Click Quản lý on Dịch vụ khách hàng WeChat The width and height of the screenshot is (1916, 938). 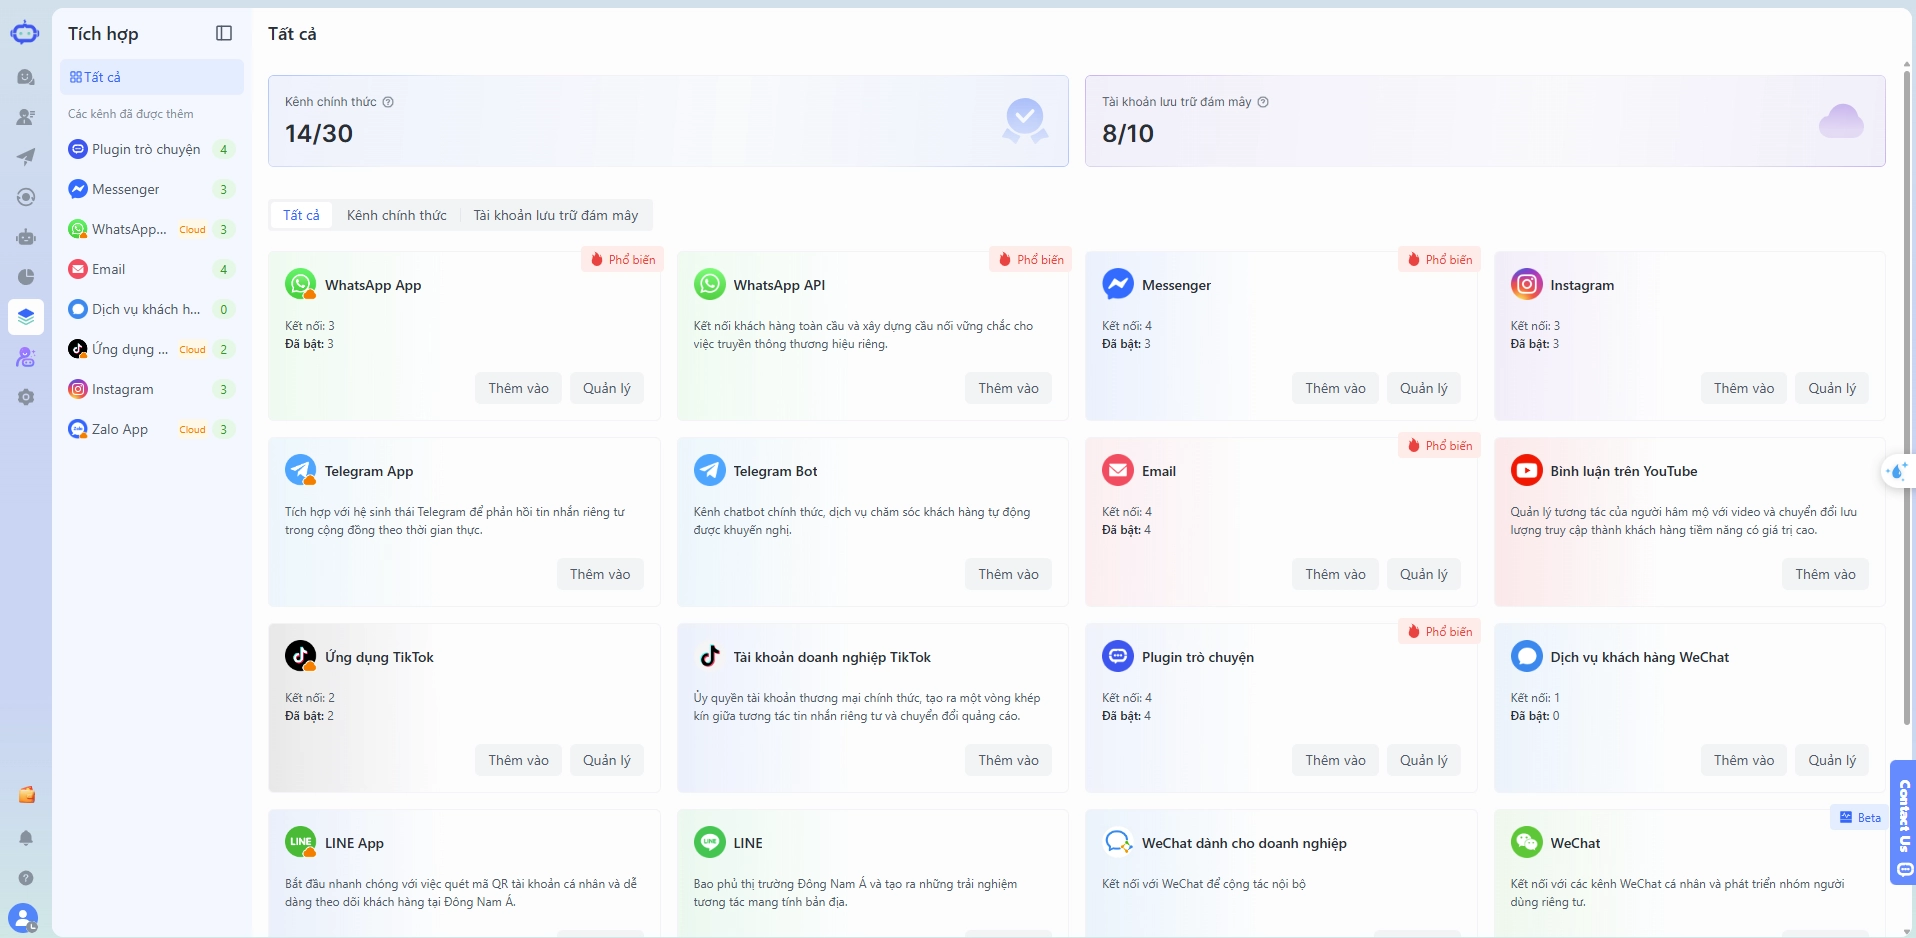tap(1832, 760)
